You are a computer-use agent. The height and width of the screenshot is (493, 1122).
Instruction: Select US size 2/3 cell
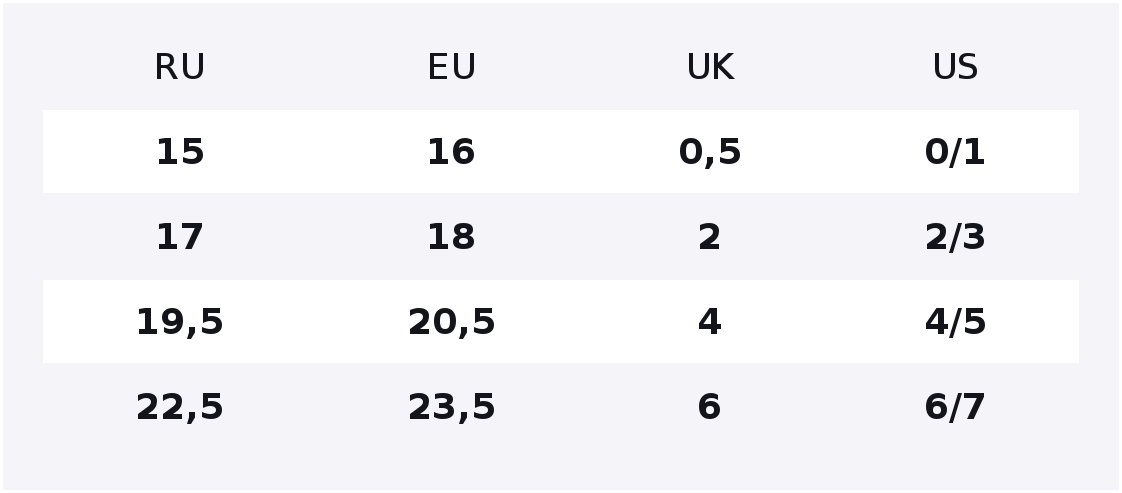pos(955,238)
